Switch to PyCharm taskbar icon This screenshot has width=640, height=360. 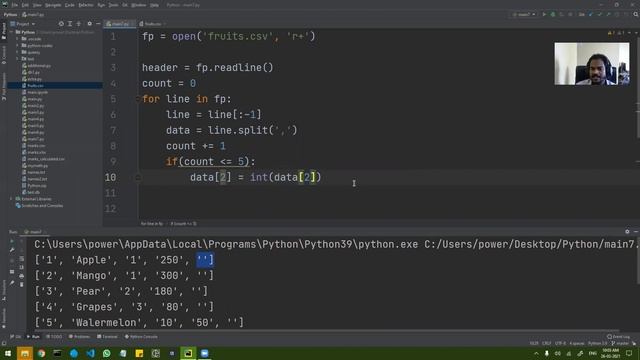[x=188, y=353]
